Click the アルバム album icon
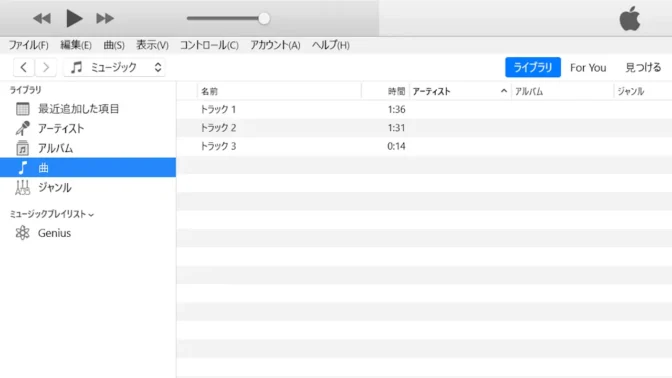 coord(23,148)
